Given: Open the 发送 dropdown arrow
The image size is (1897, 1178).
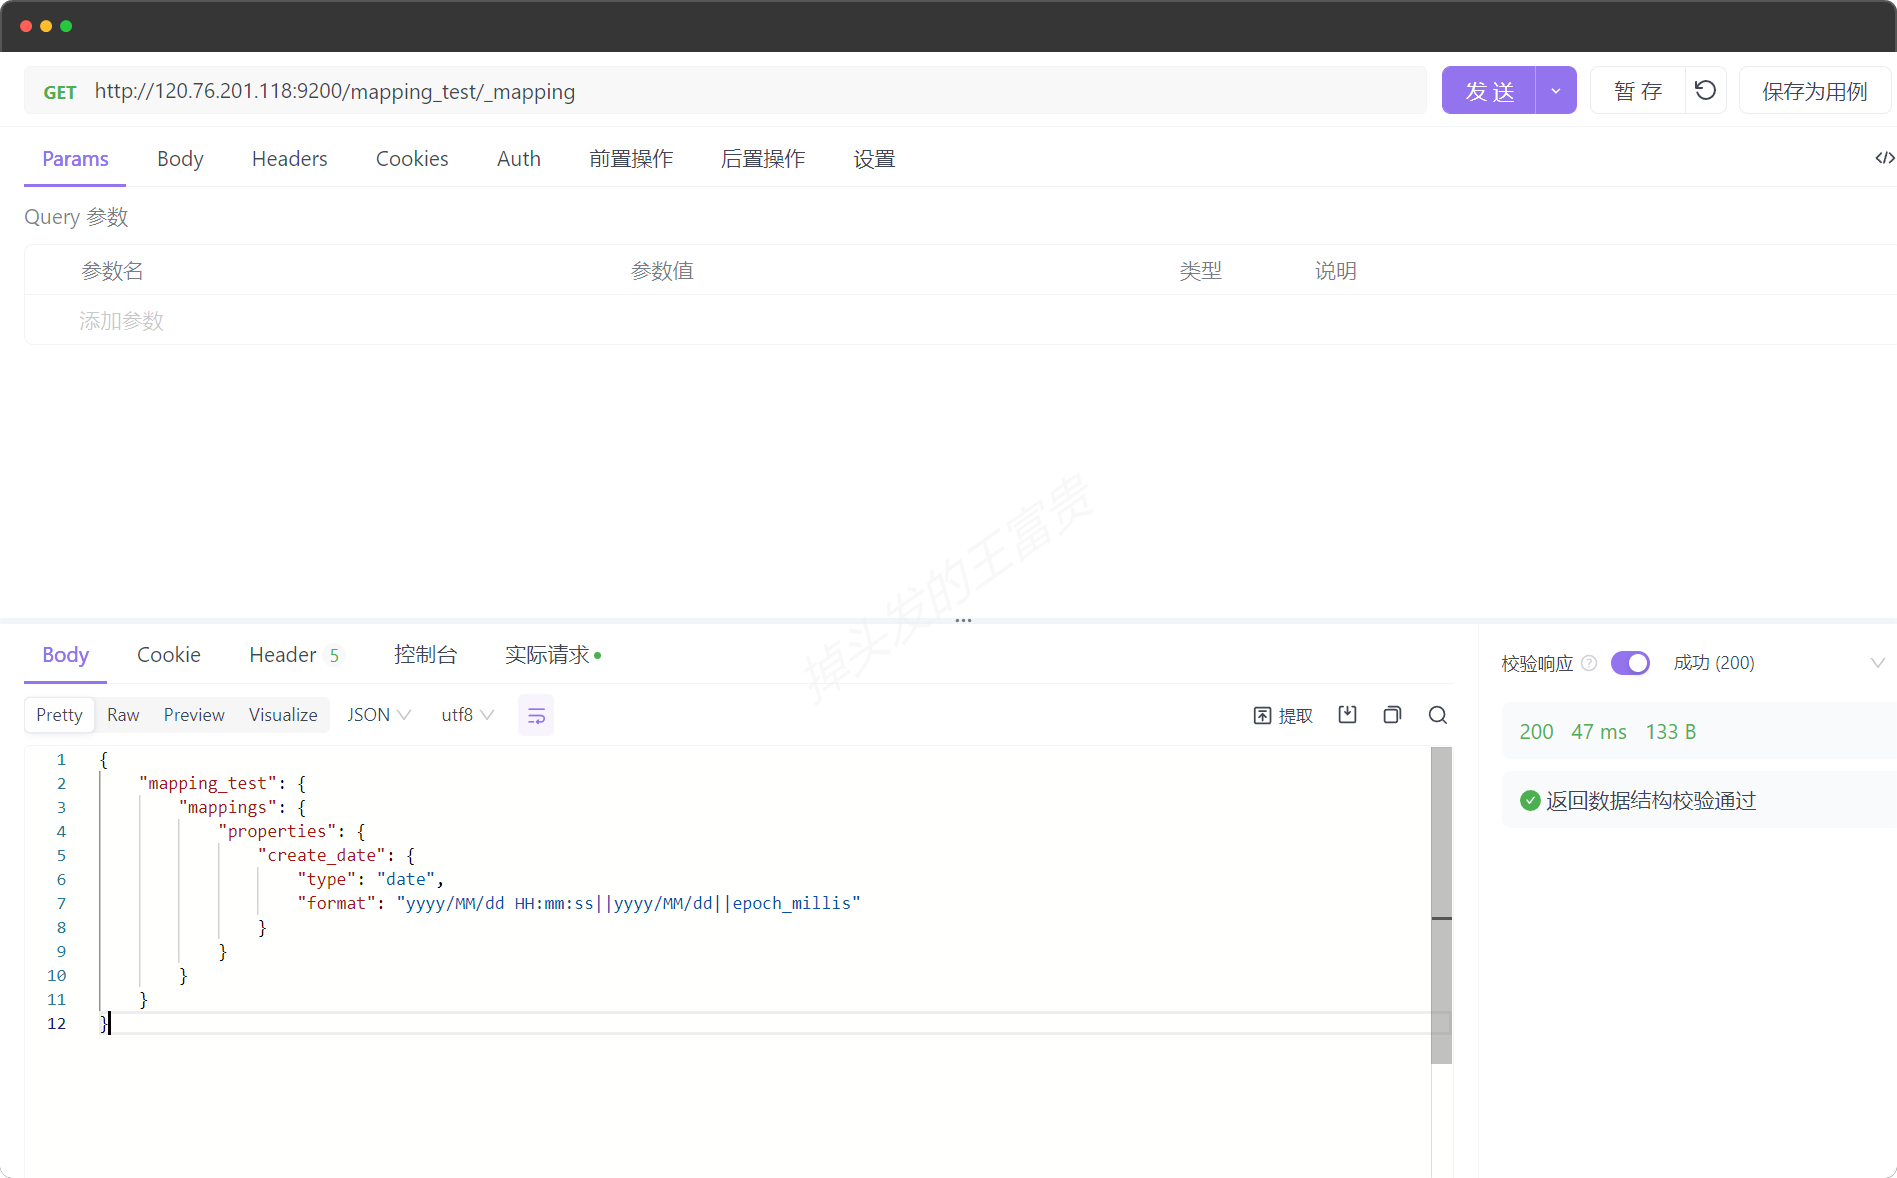Looking at the screenshot, I should [1556, 91].
